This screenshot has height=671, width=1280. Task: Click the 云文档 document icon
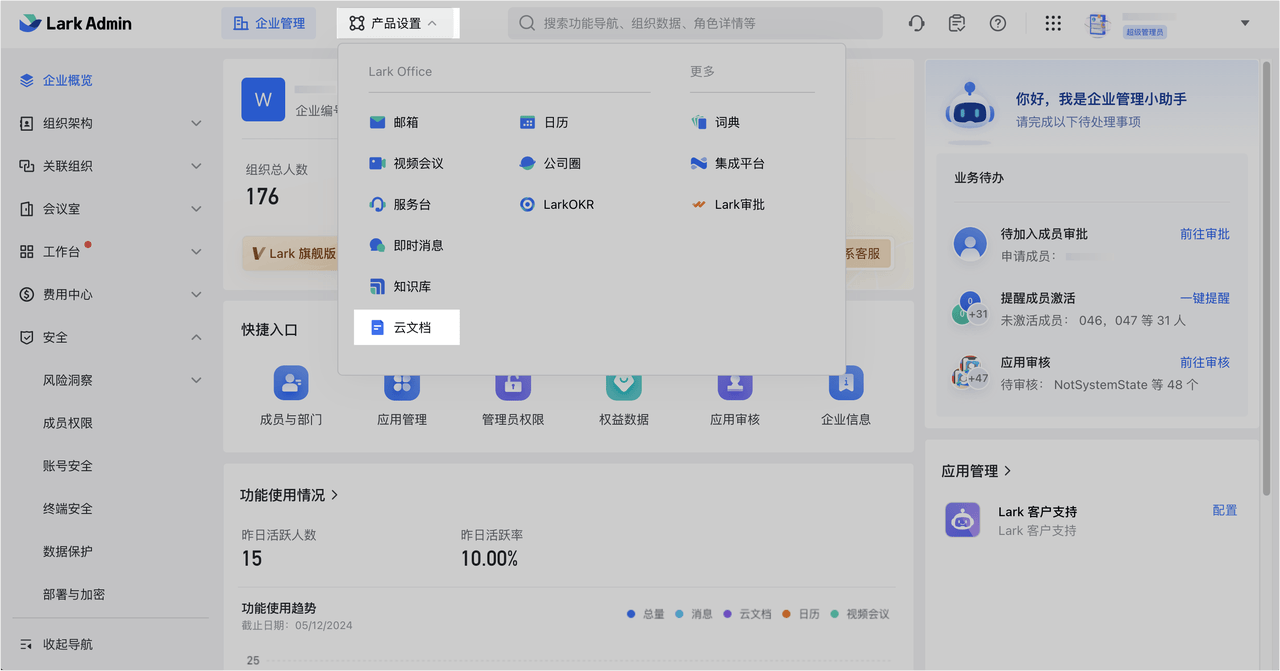click(x=377, y=327)
